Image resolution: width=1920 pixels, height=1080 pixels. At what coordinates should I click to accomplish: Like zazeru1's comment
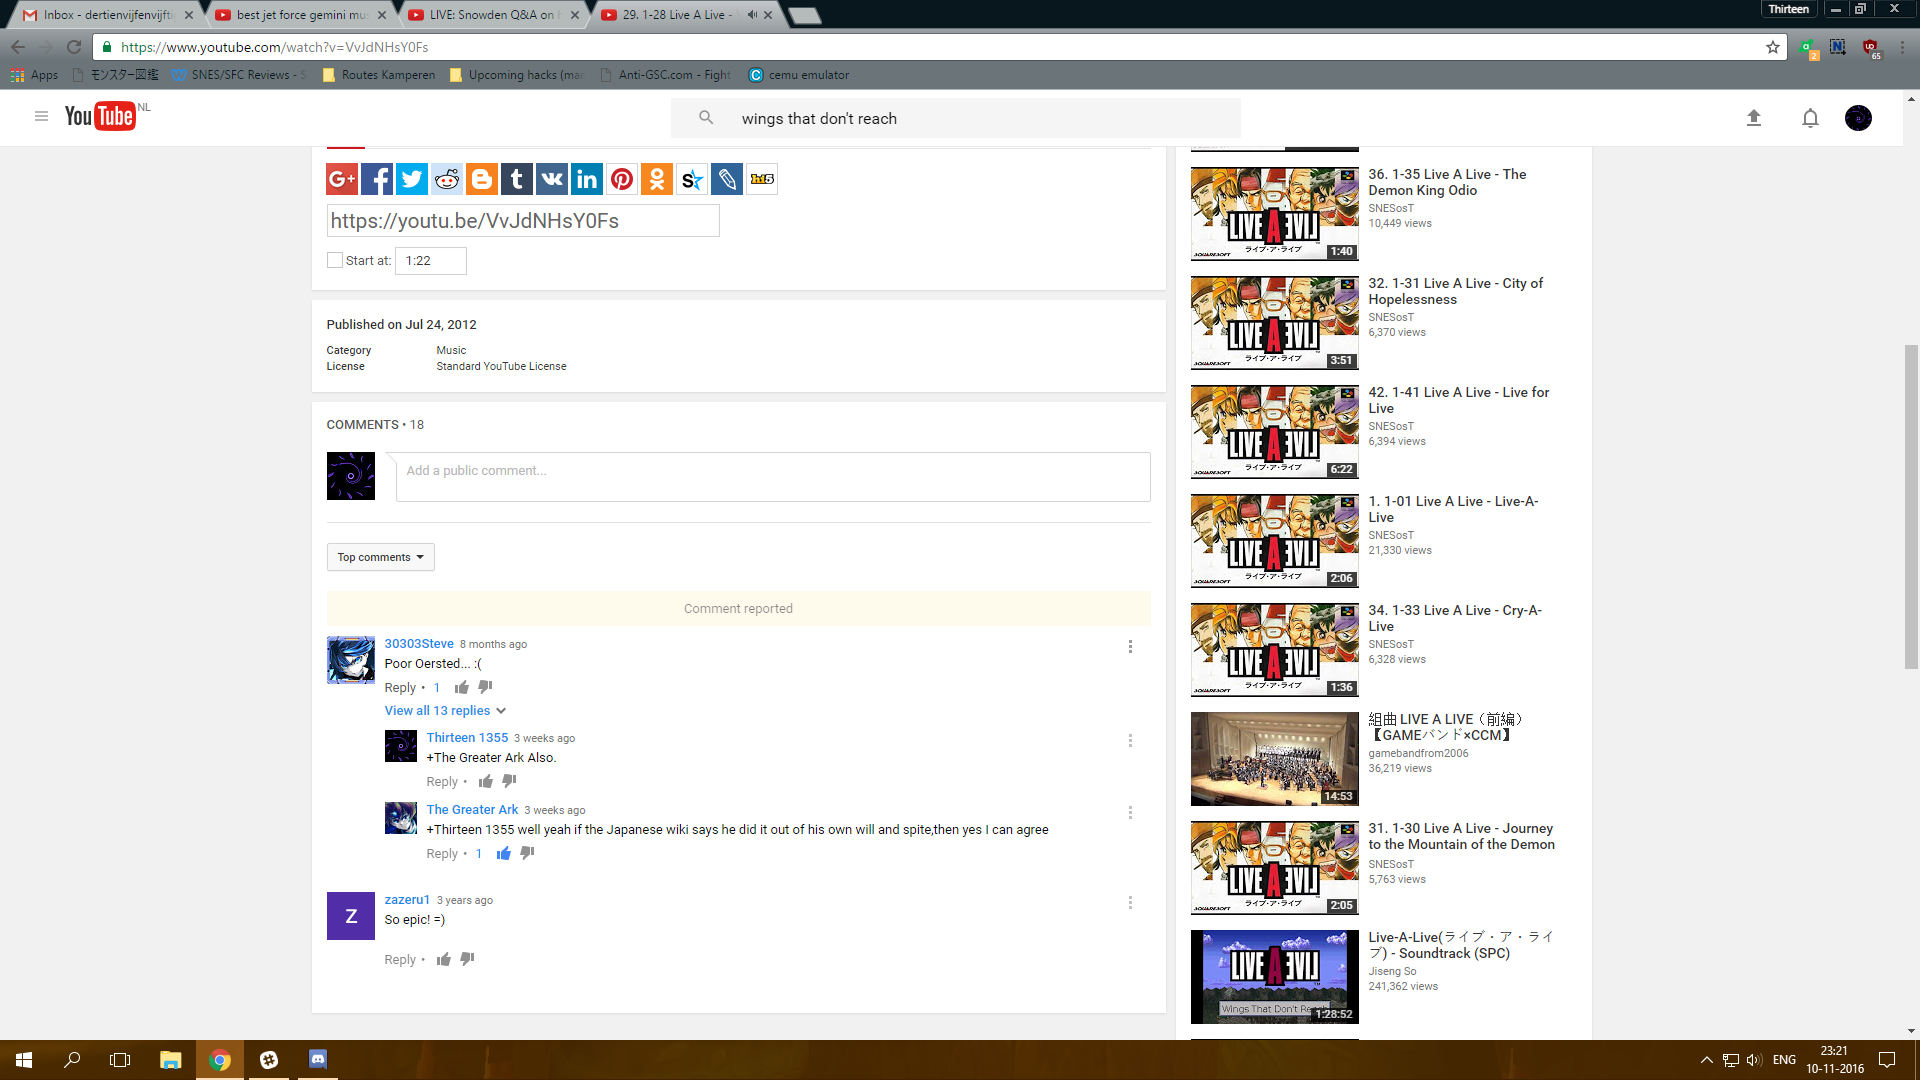pos(444,959)
